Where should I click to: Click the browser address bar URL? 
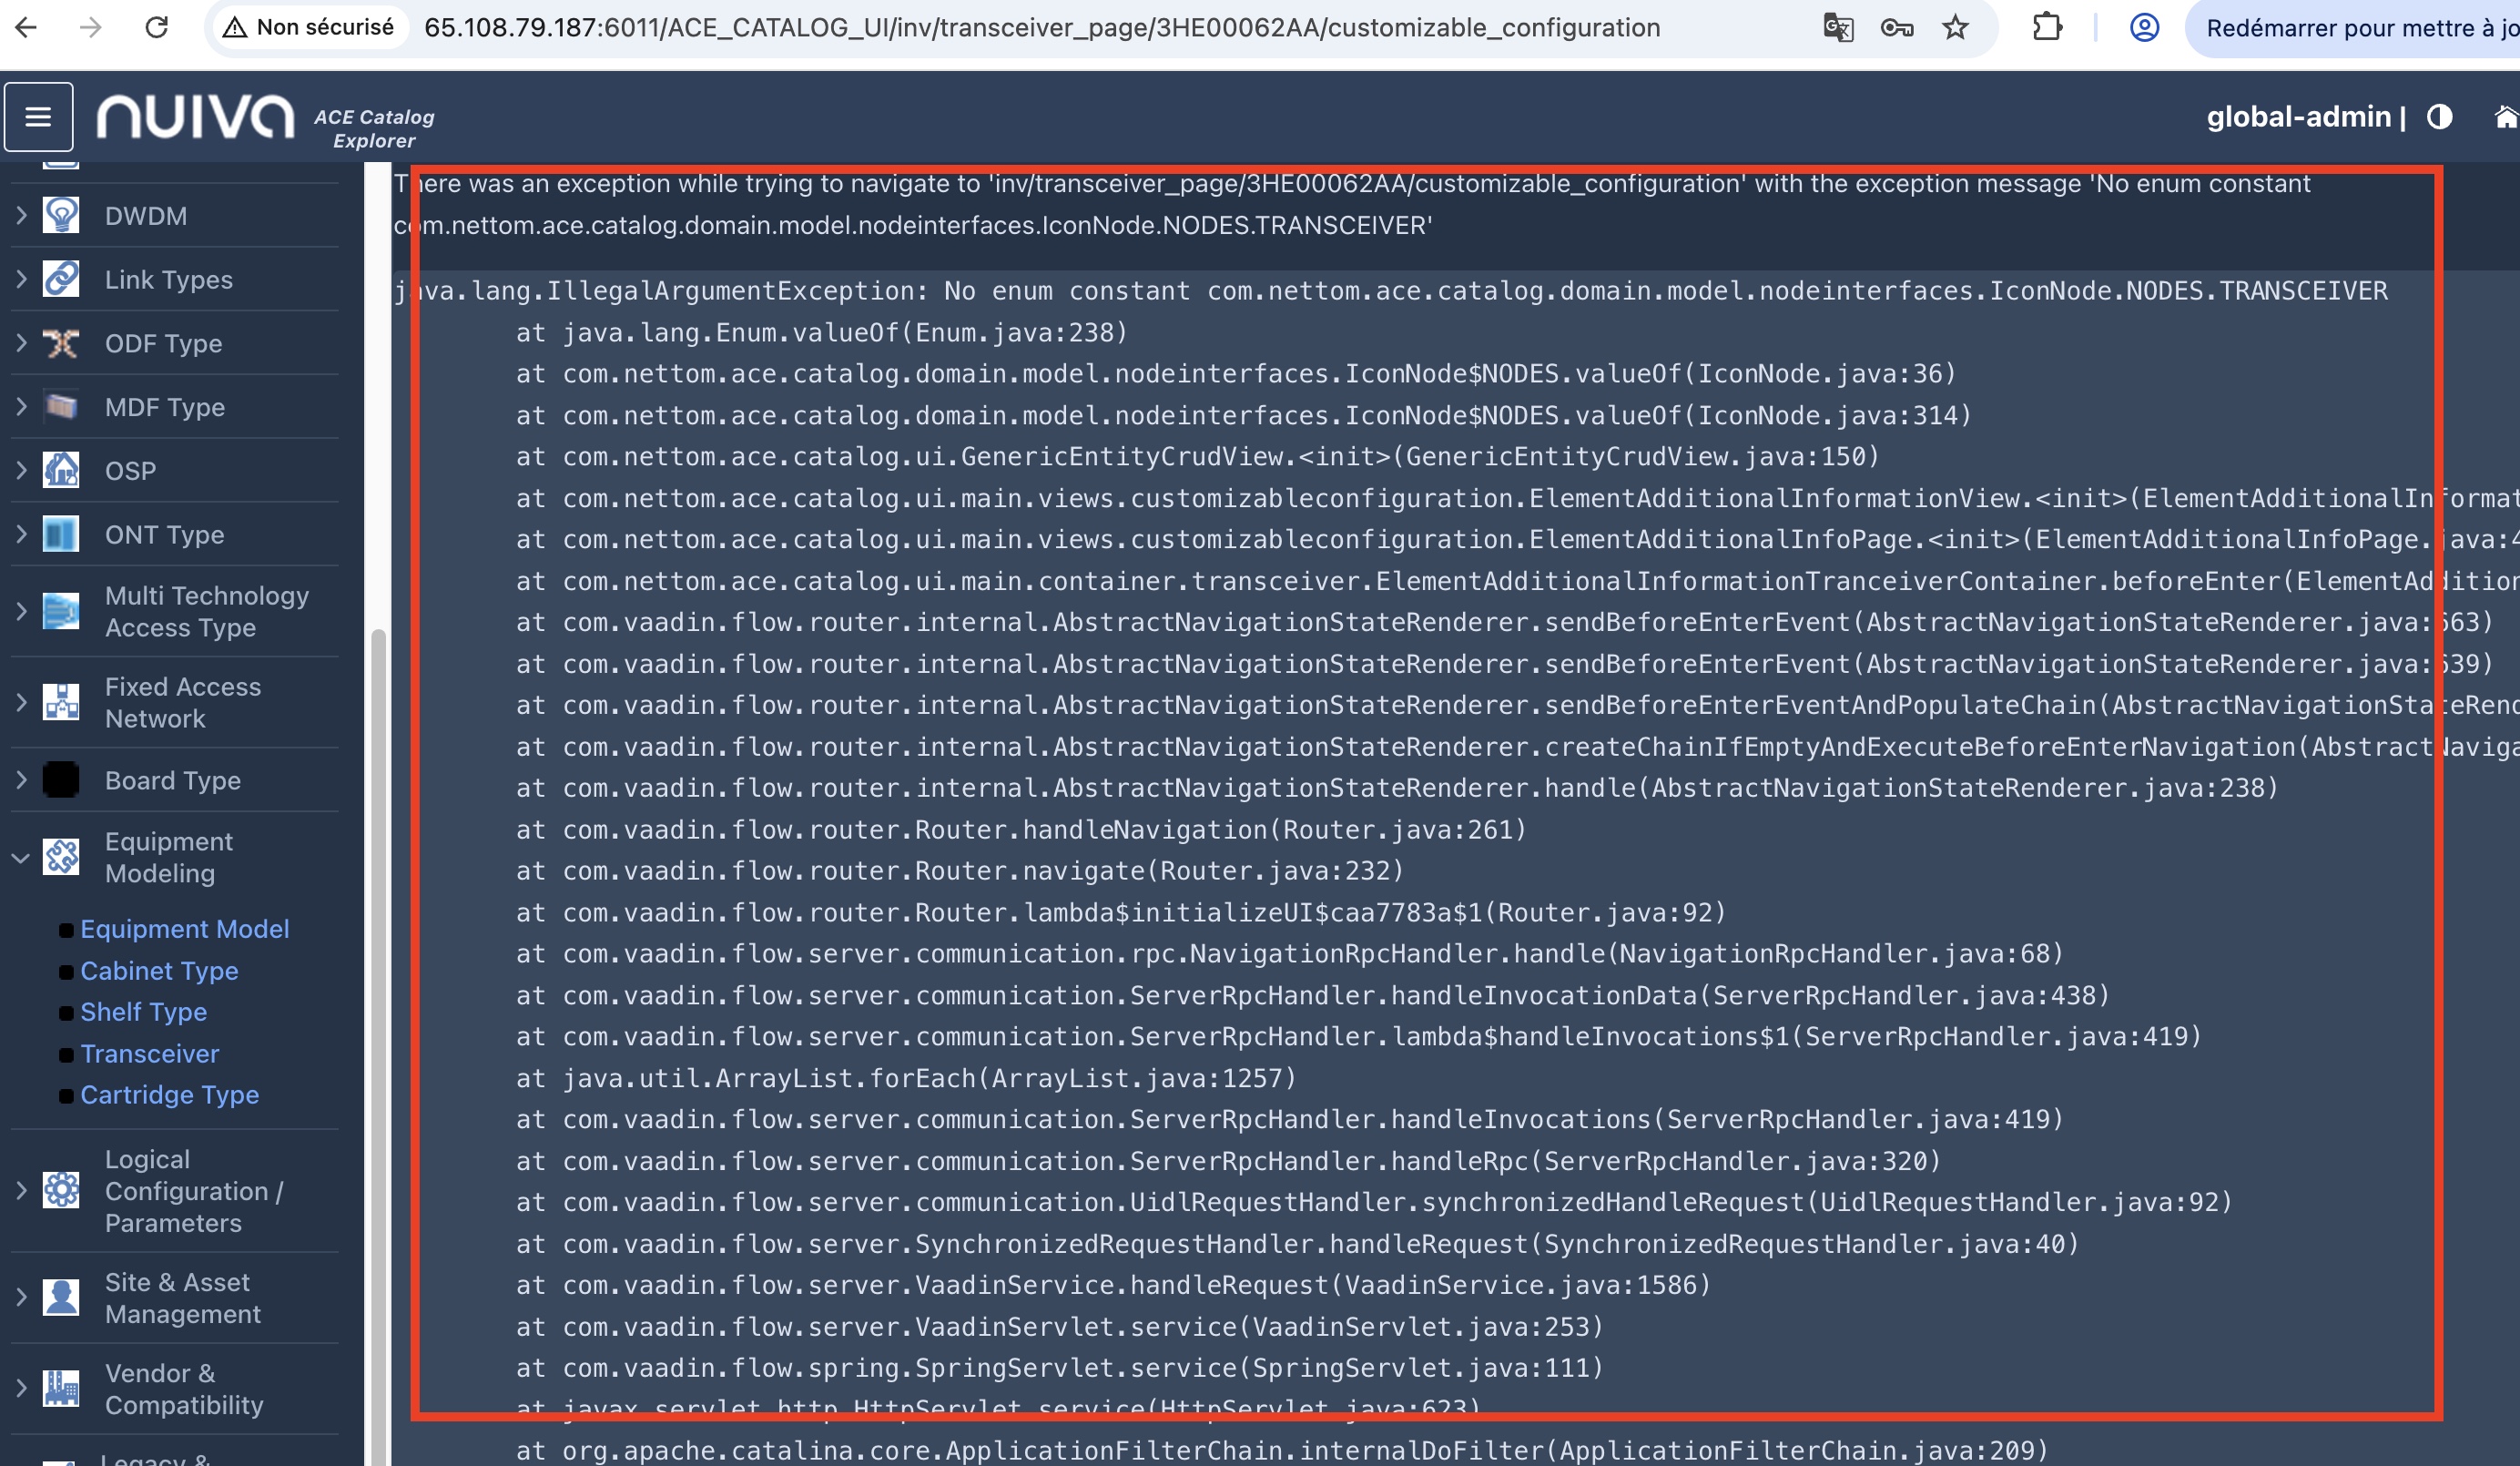point(1040,28)
